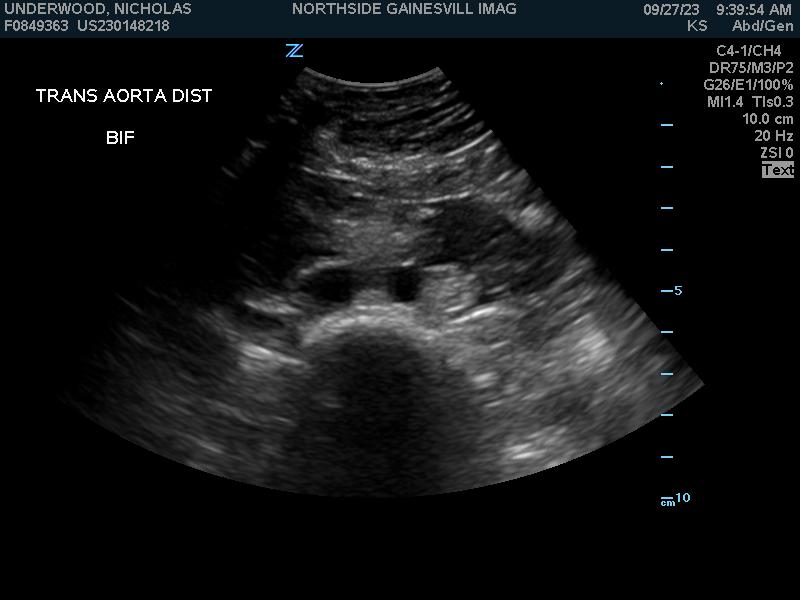
Task: Select patient name UNDERWOOD, NICHOLAS
Action: [x=98, y=9]
